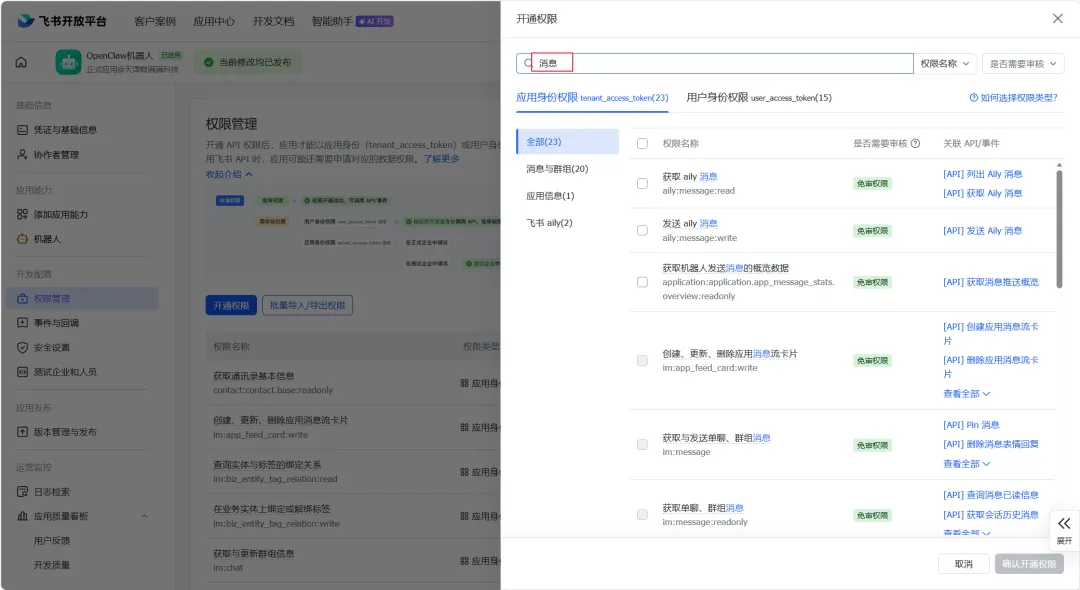Expand 查看全部 for the im:message APIs
This screenshot has width=1080, height=590.
(x=966, y=464)
